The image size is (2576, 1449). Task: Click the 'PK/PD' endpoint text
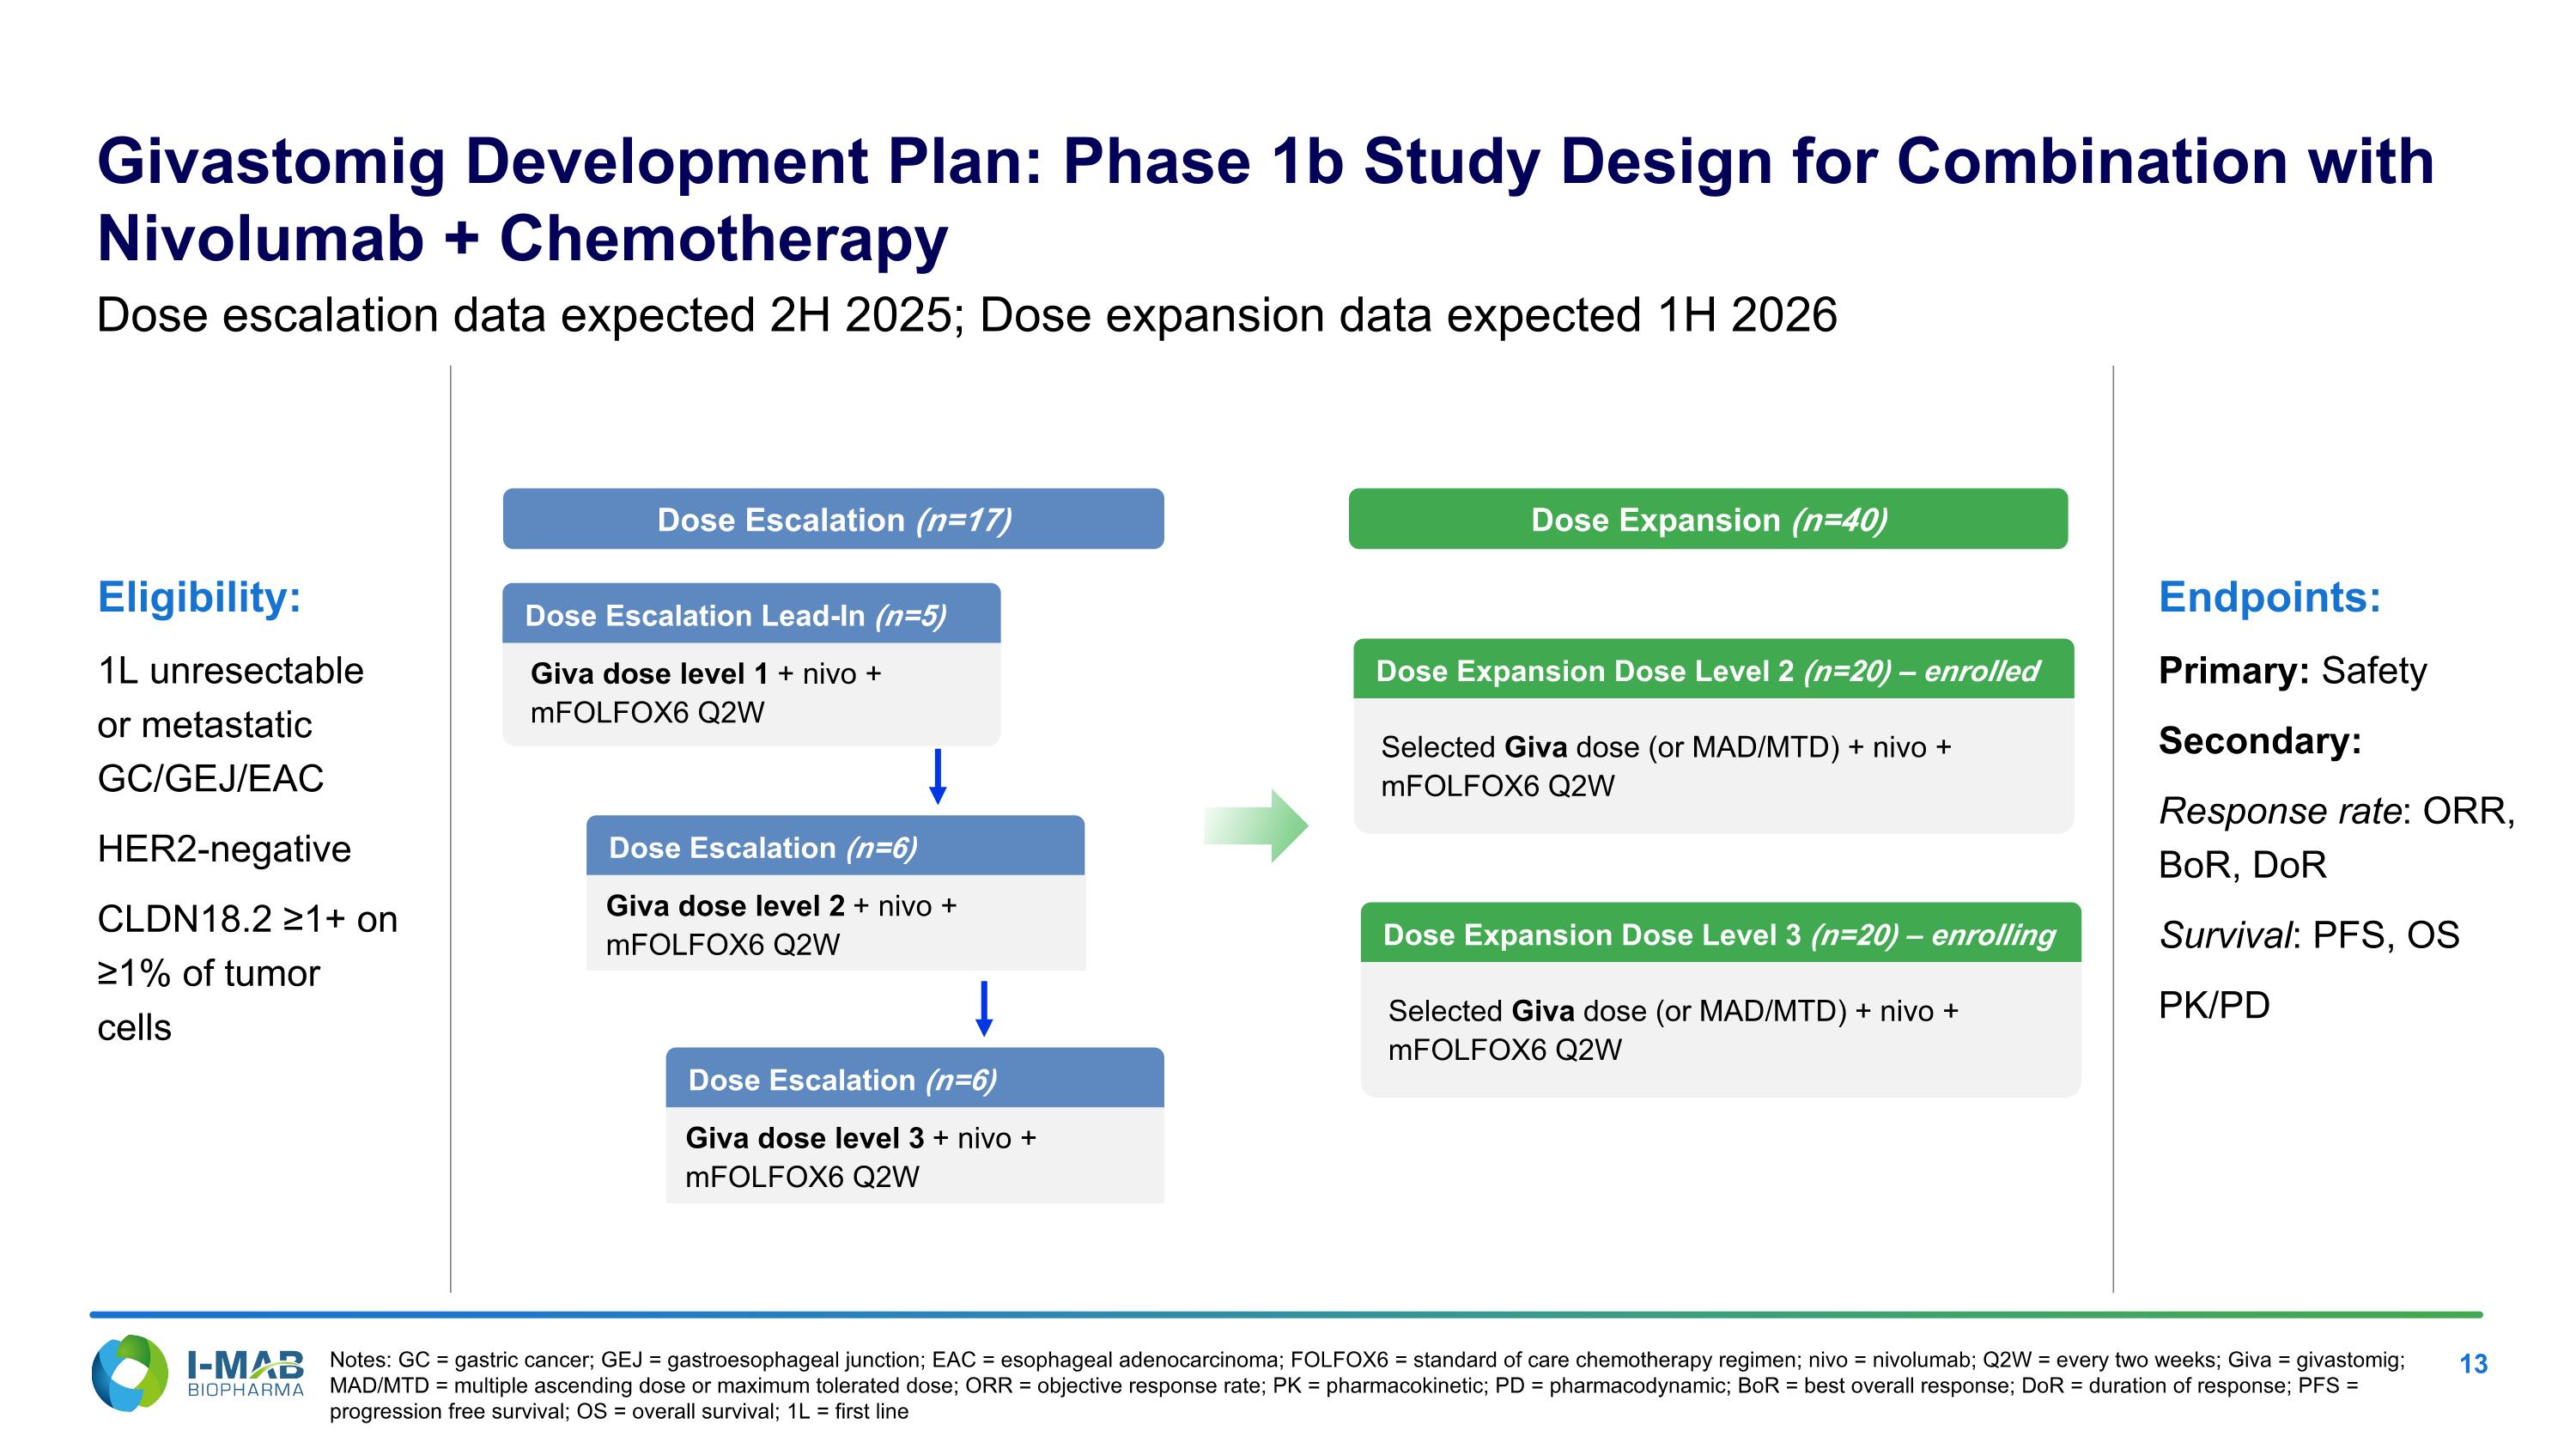pyautogui.click(x=2214, y=1005)
